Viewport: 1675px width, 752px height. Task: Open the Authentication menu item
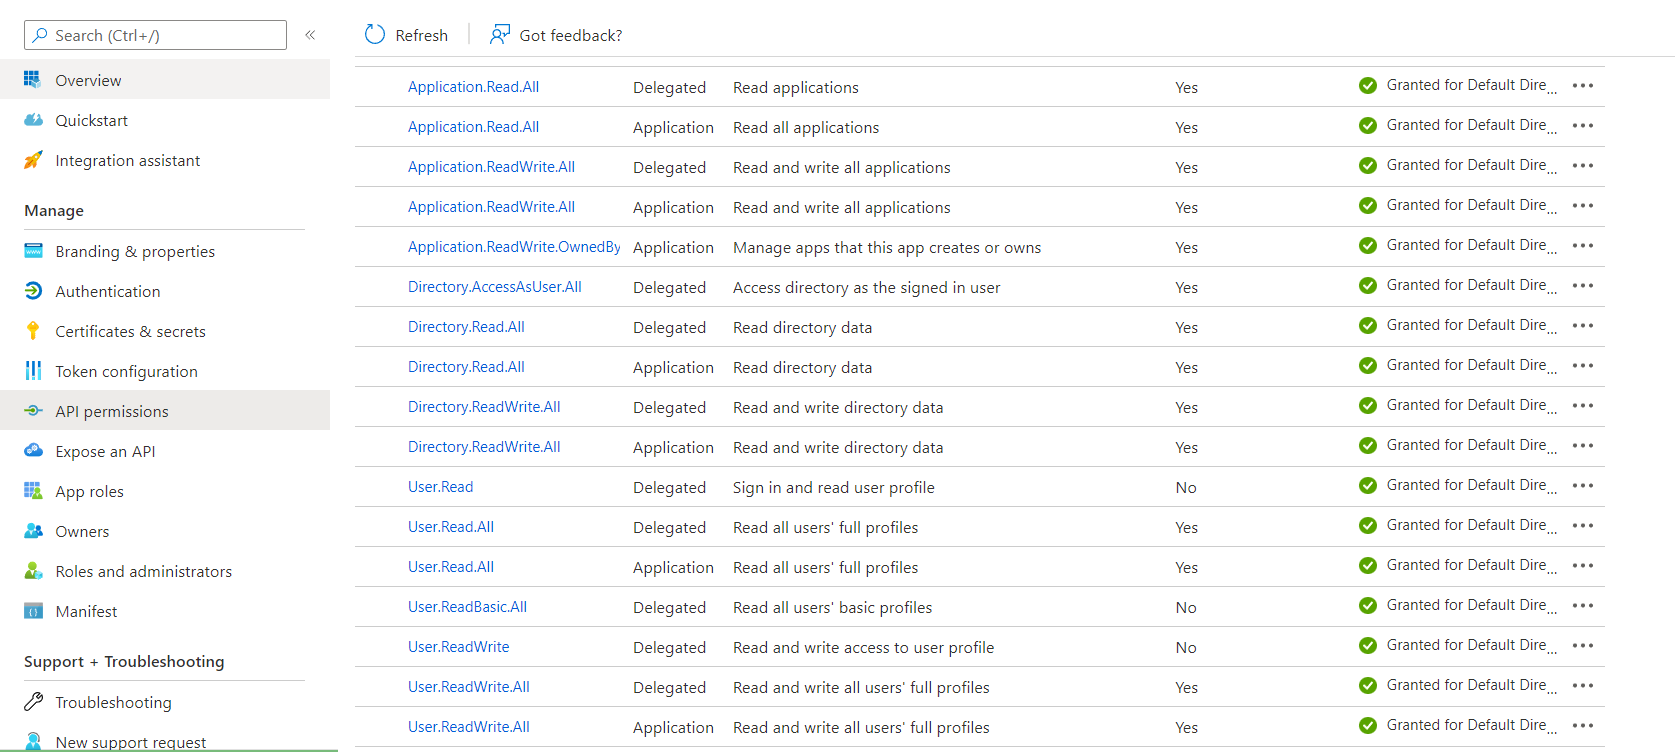point(107,291)
